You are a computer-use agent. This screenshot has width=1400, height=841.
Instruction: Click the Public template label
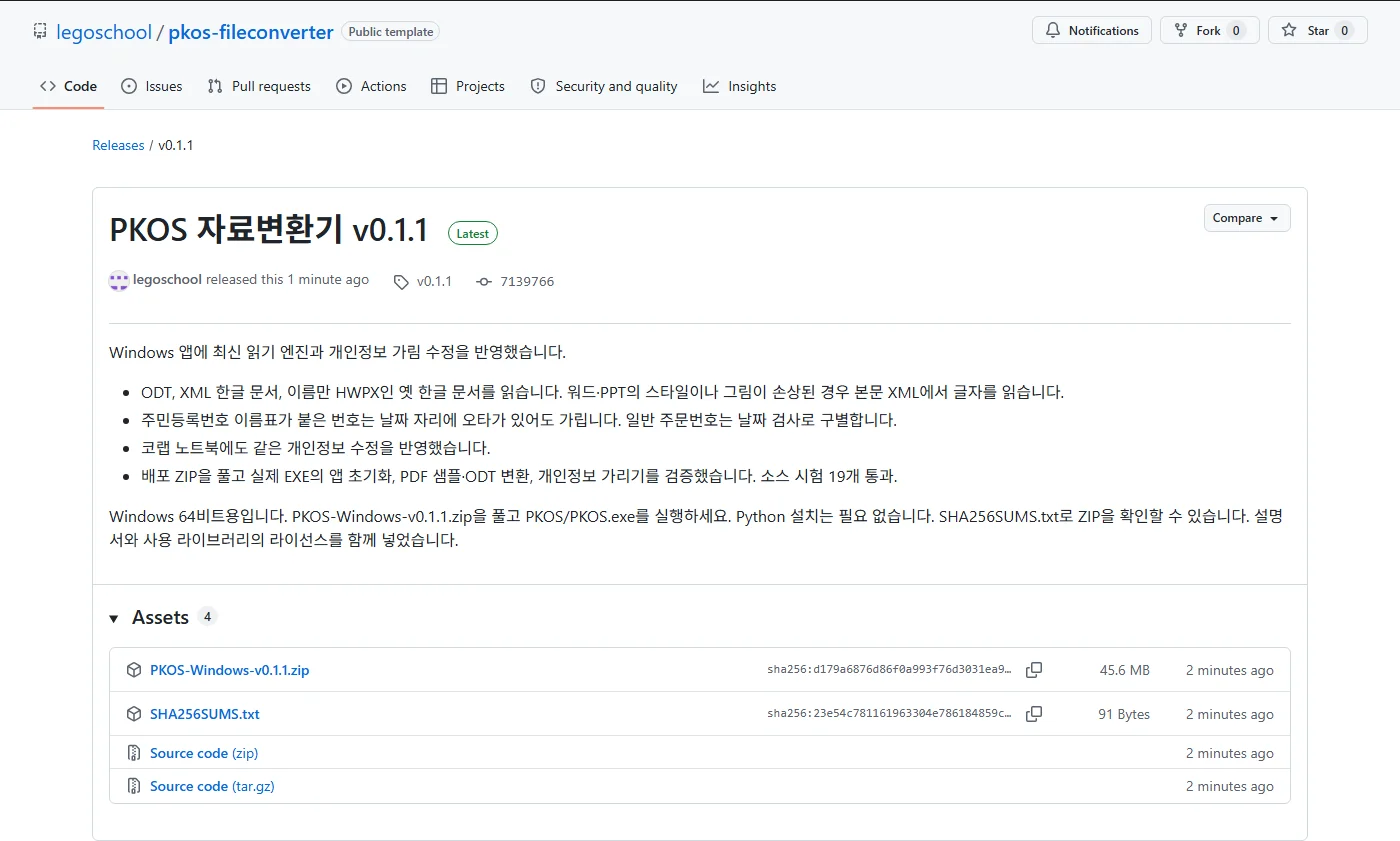(390, 32)
